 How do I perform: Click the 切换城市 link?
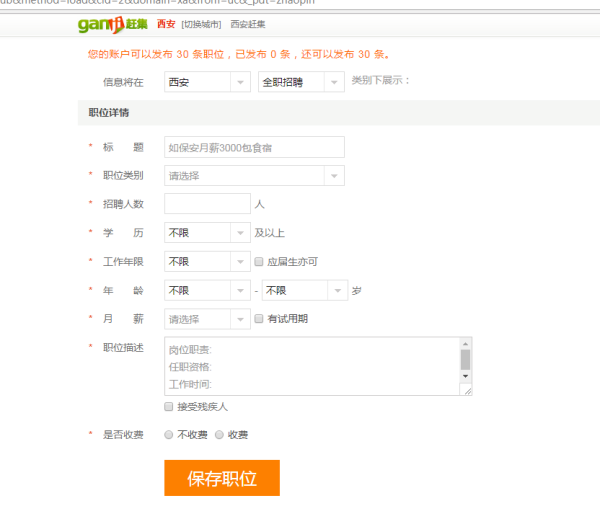click(201, 24)
